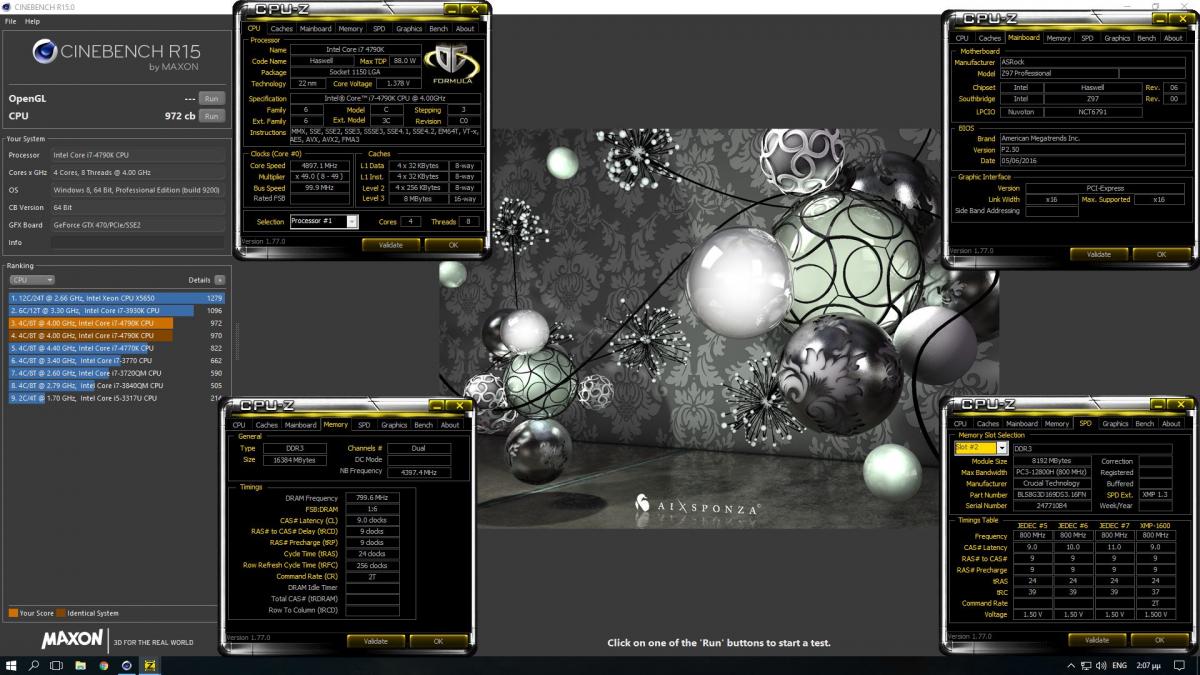Open the Ranking CPU dropdown
This screenshot has height=675, width=1200.
(x=31, y=280)
